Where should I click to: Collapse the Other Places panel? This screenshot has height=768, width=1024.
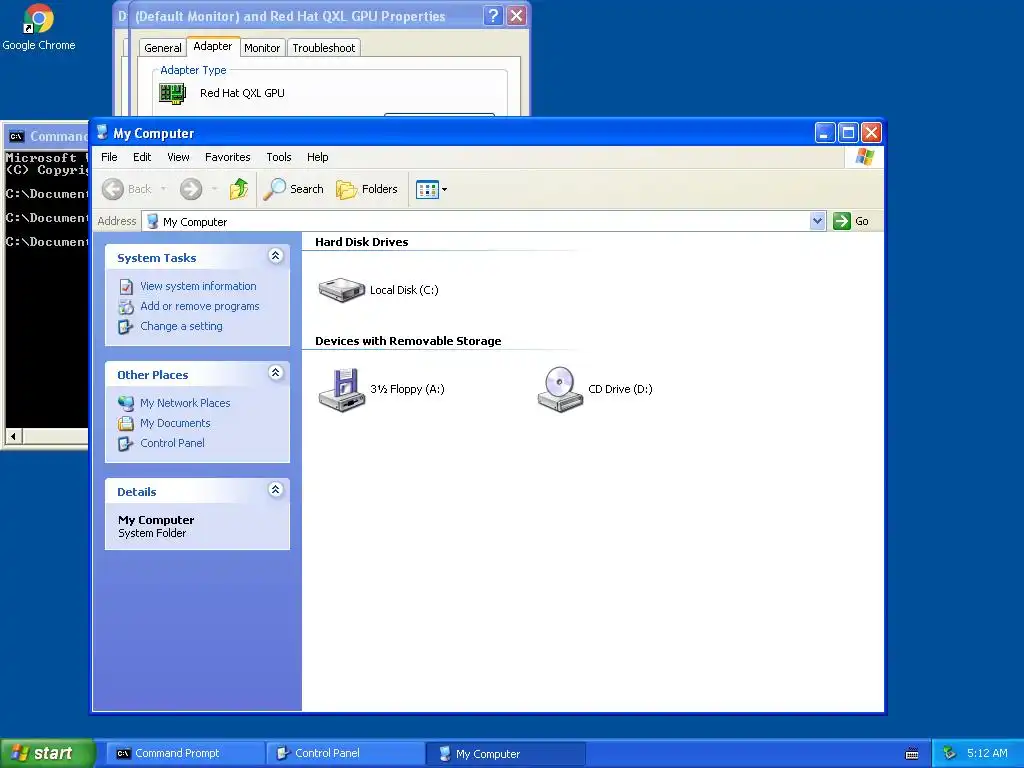coord(276,373)
